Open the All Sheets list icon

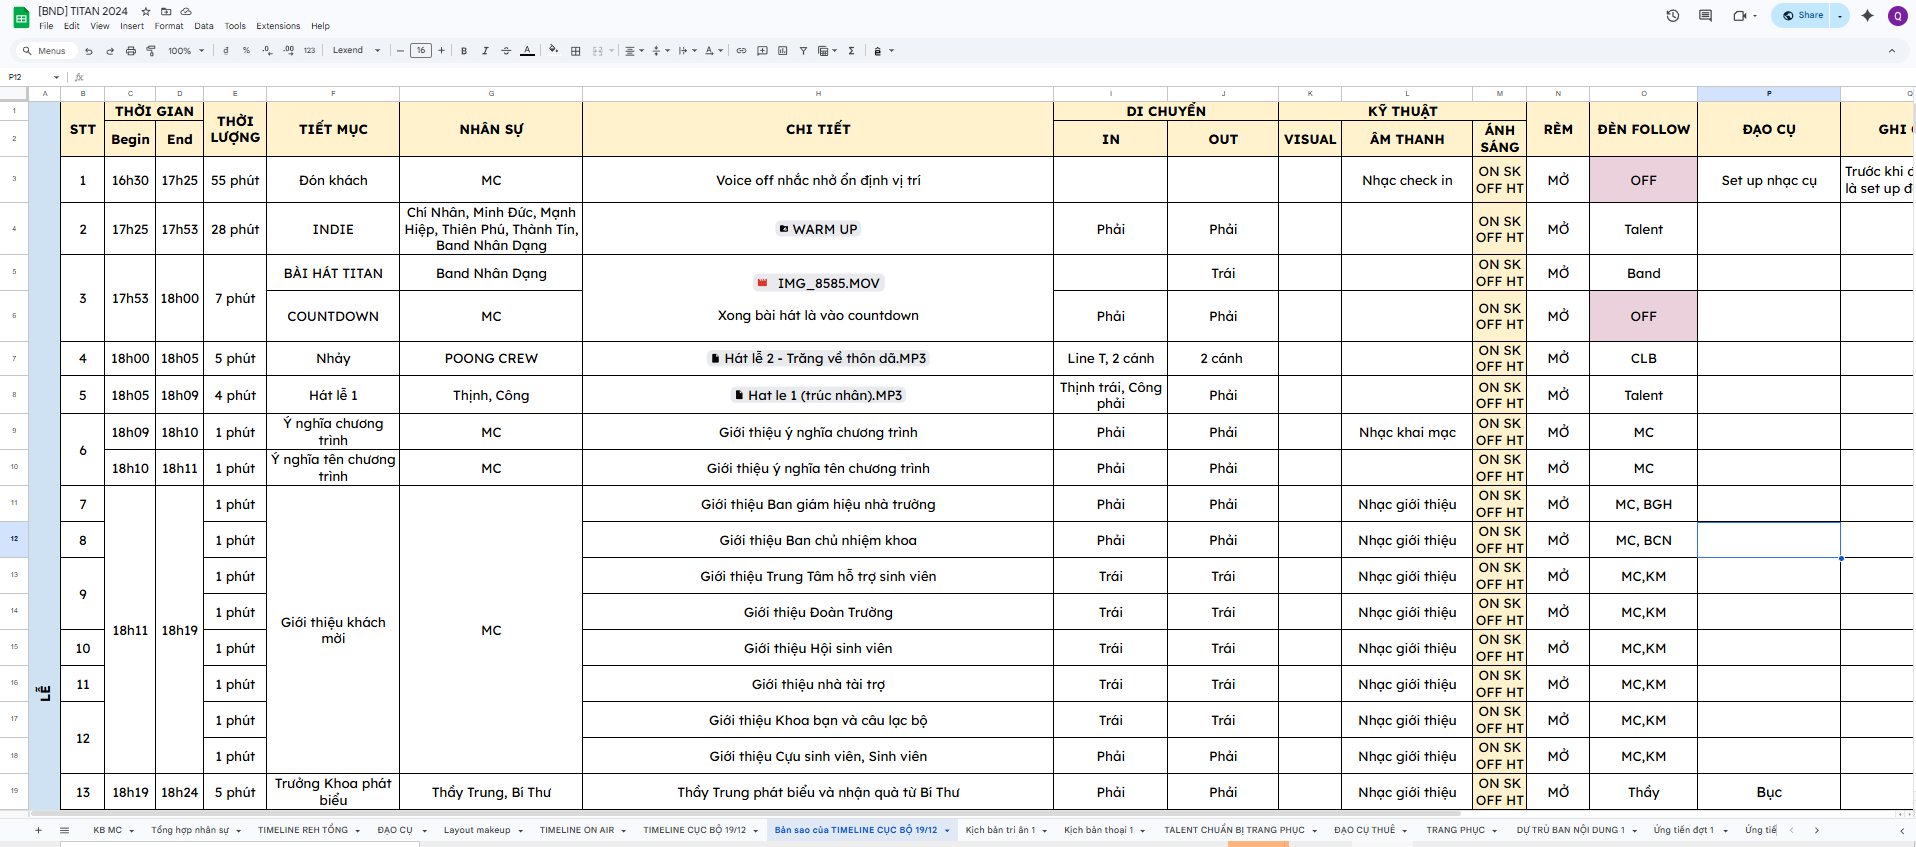tap(64, 830)
